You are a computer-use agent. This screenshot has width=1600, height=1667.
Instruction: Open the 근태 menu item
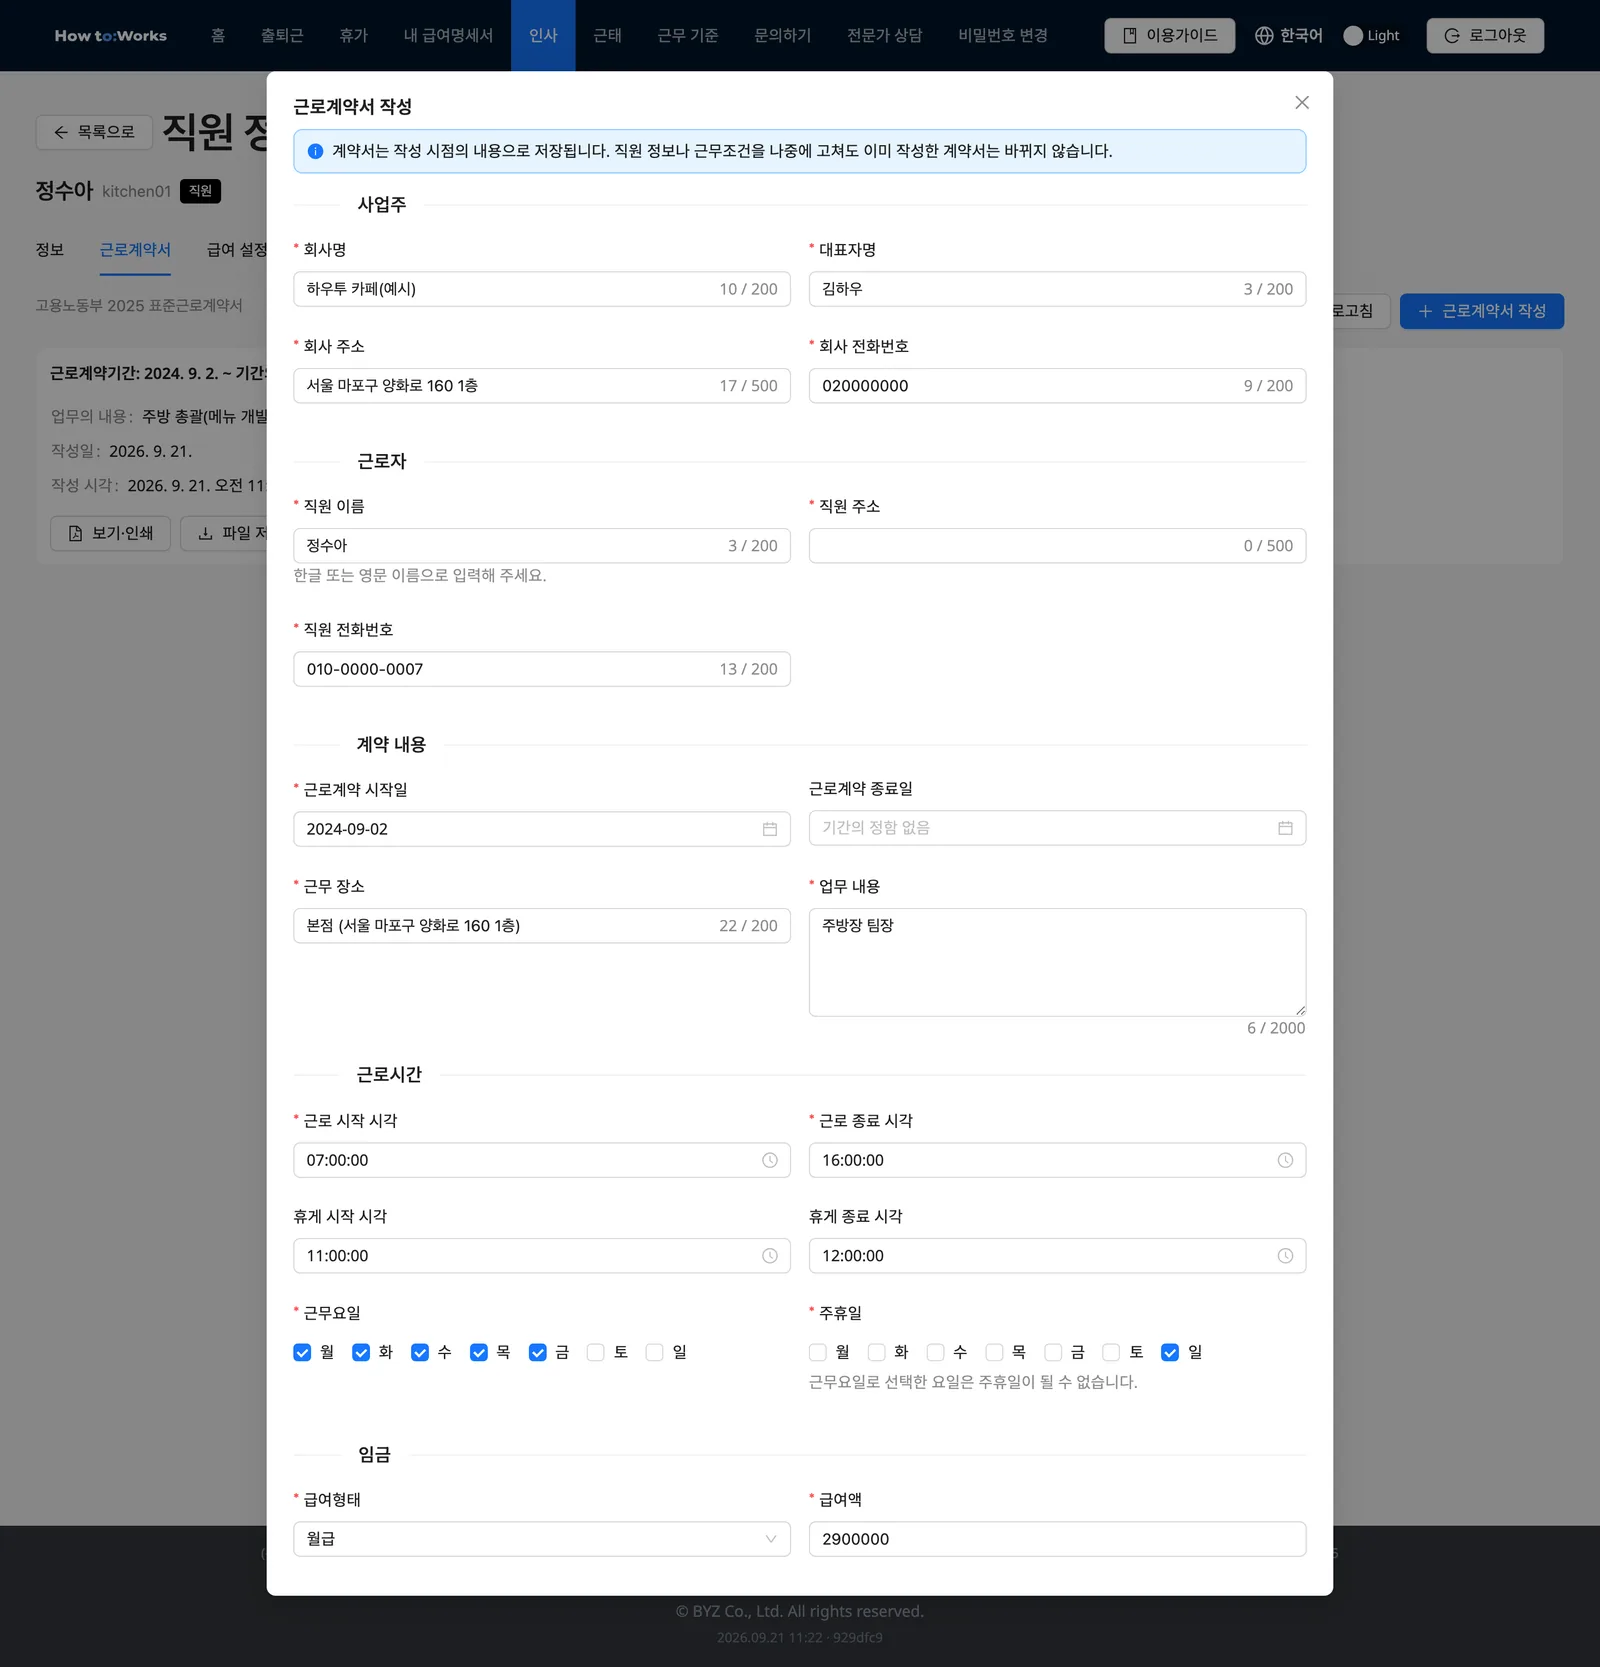[x=607, y=35]
